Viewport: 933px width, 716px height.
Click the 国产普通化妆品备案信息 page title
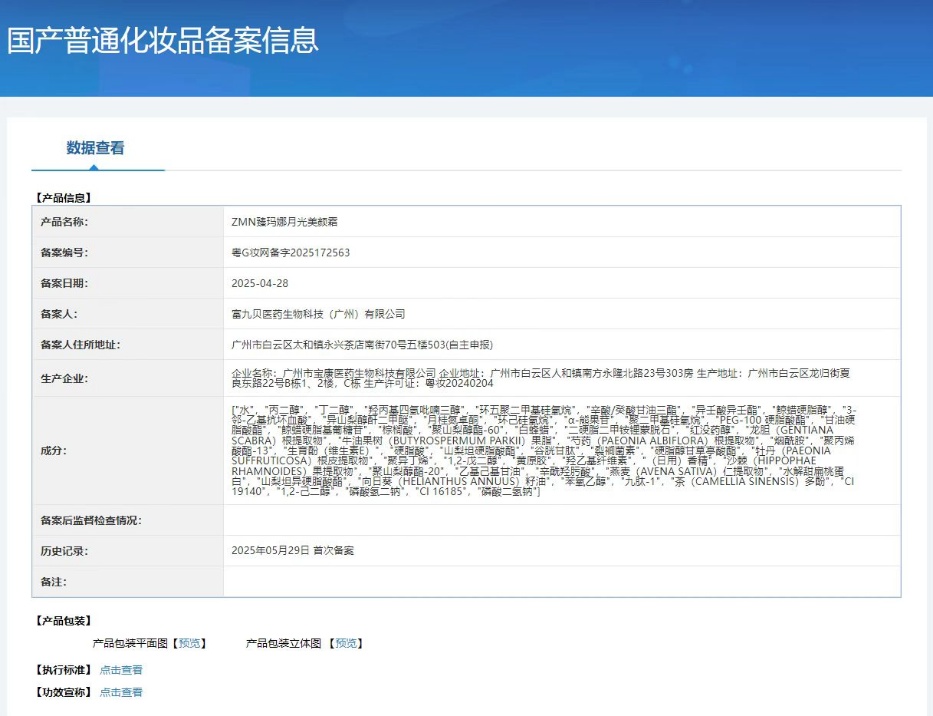[x=163, y=40]
